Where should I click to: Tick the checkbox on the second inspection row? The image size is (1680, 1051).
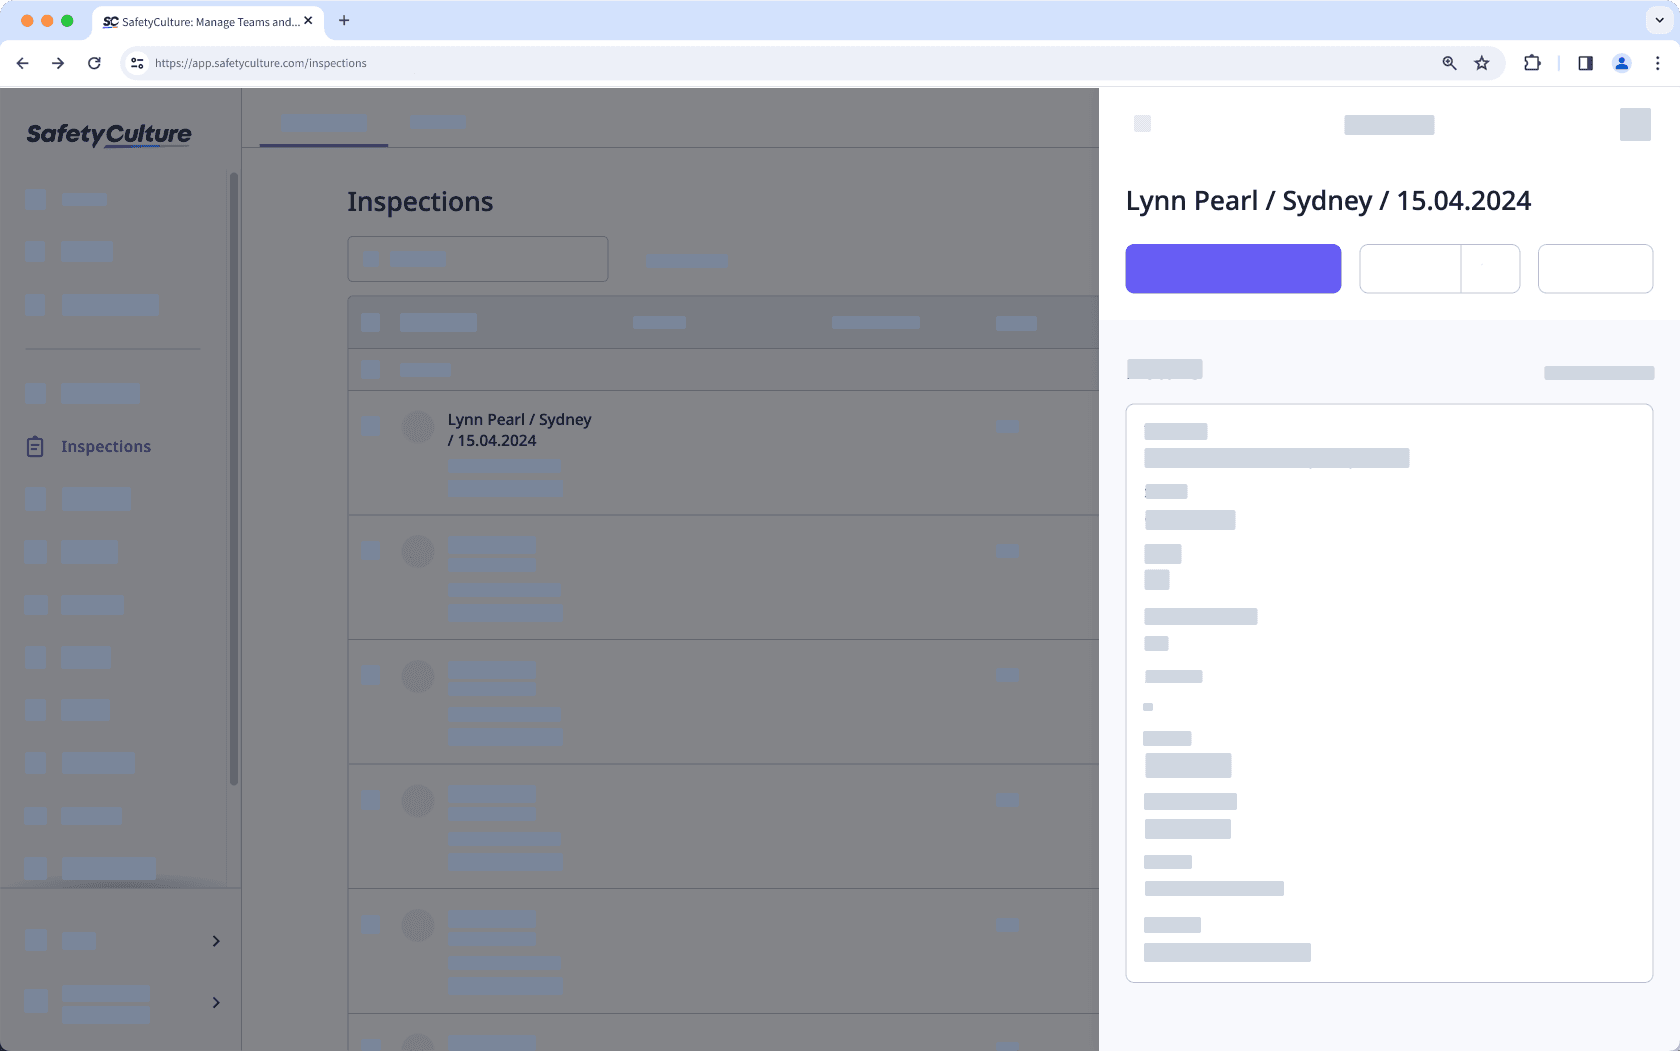[x=370, y=551]
